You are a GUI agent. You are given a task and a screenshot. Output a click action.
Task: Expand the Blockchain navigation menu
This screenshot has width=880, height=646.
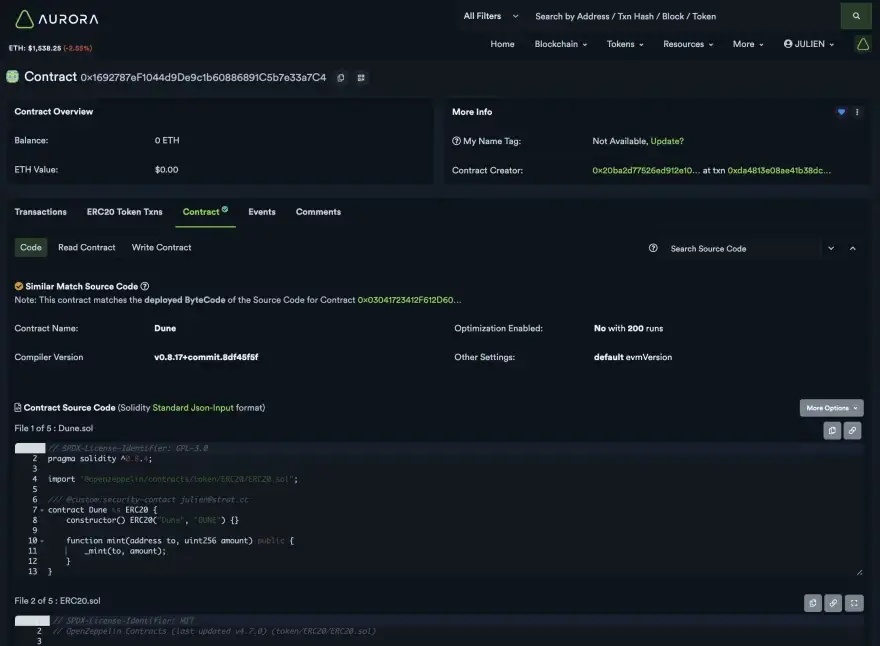click(560, 44)
